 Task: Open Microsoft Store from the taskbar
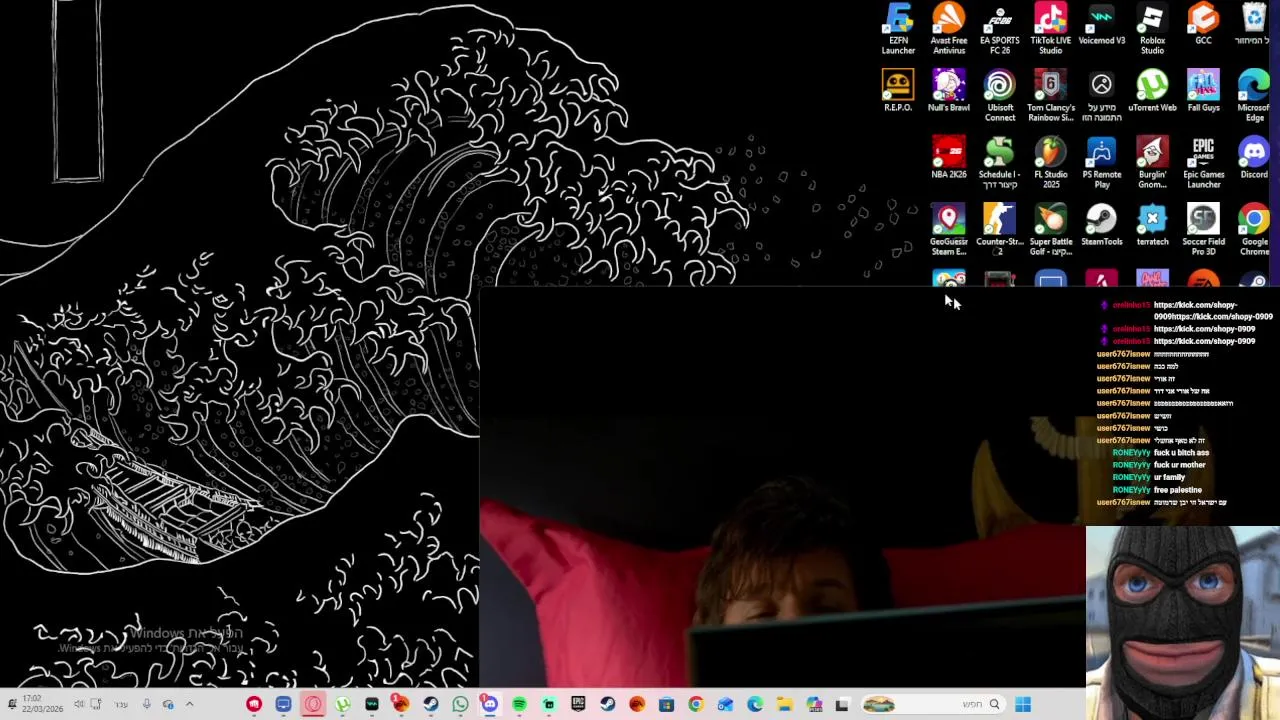point(666,705)
